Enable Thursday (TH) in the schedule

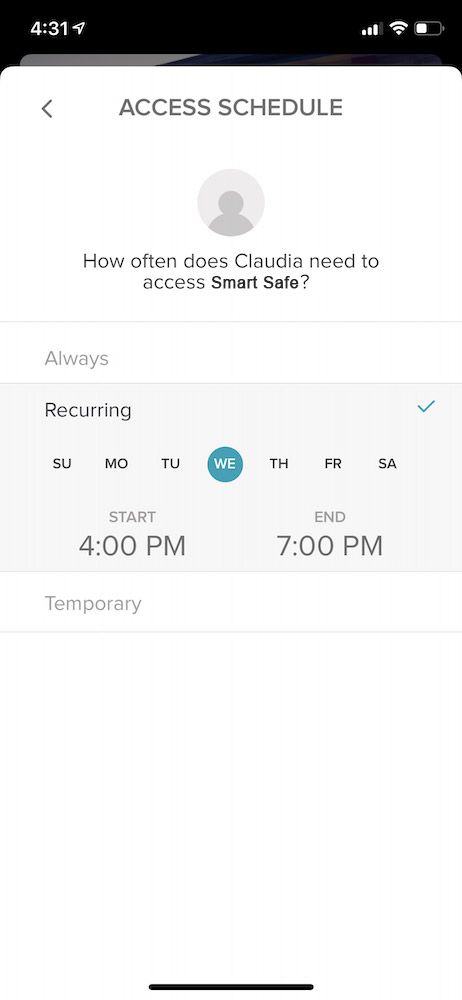point(279,464)
